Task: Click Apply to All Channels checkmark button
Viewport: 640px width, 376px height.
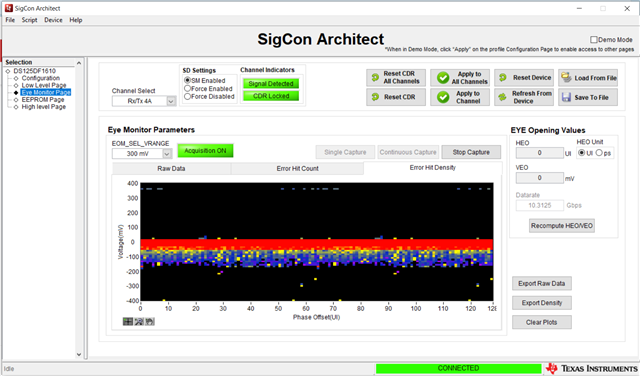Action: [x=460, y=78]
